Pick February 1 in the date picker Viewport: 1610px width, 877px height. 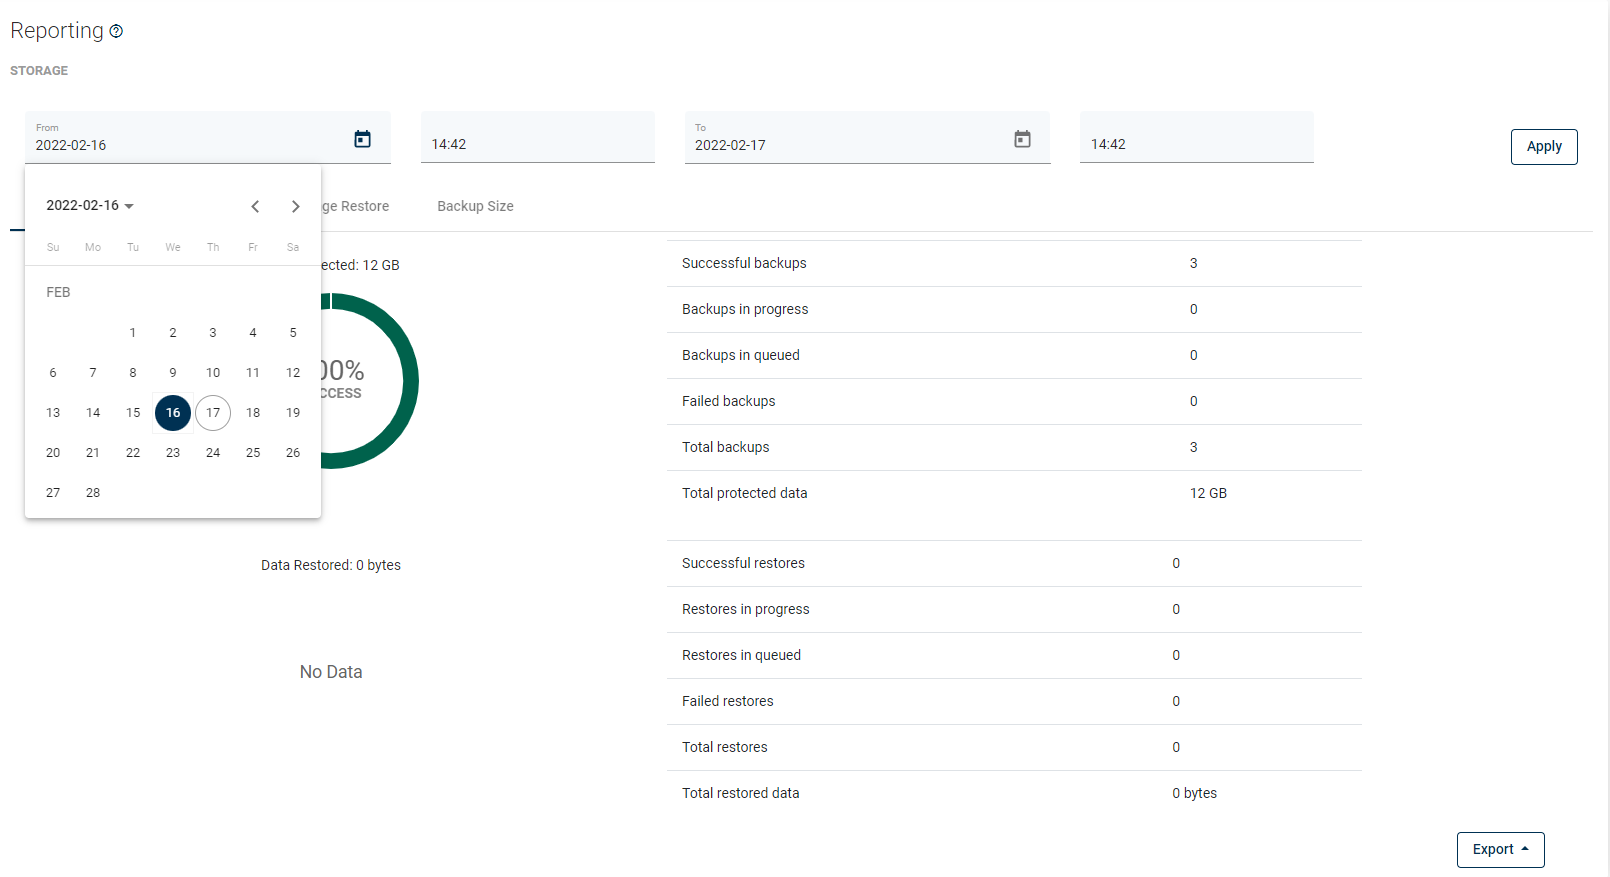pyautogui.click(x=133, y=333)
